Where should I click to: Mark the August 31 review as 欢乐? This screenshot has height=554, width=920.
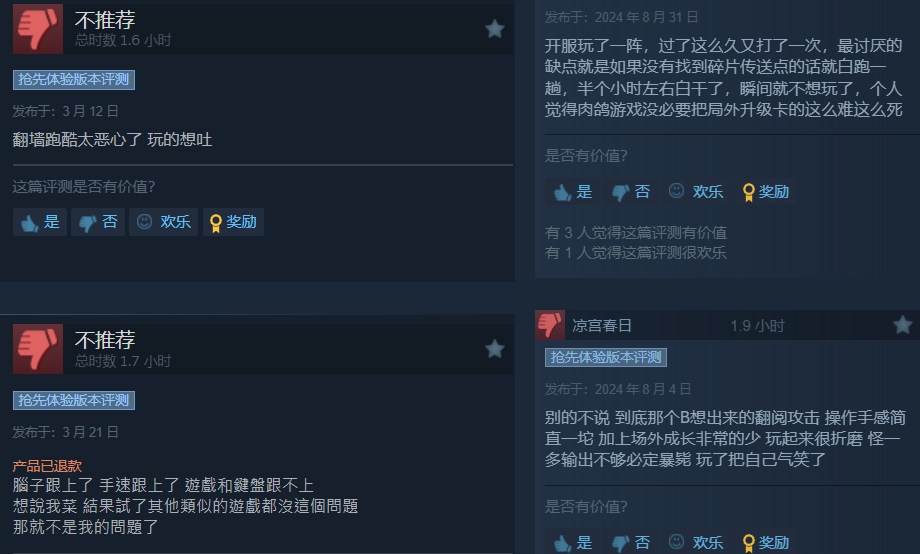click(696, 192)
